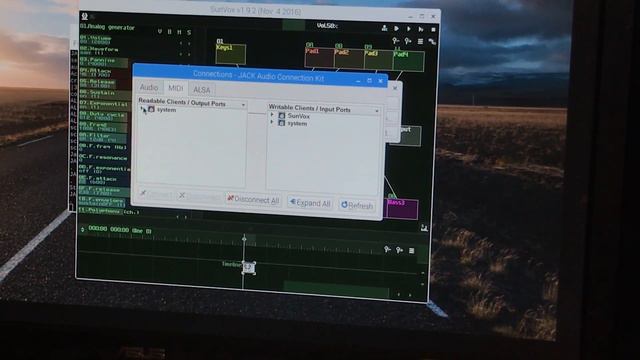Click the 05.Release controller slider

104,84
